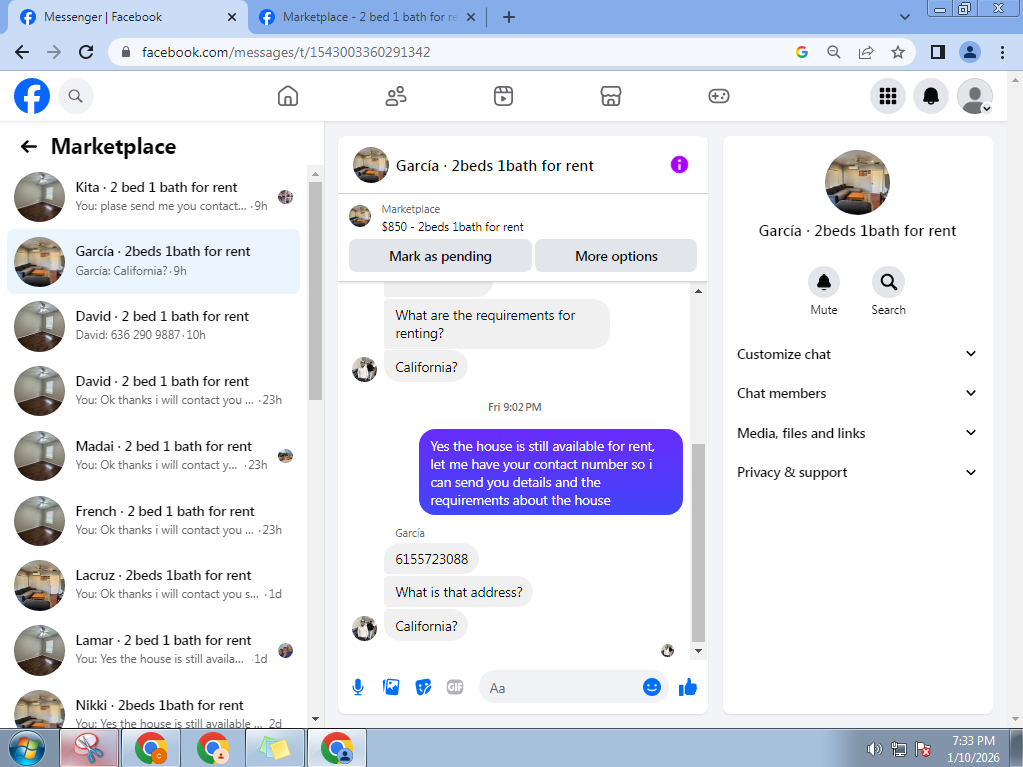Expand the Privacy & support section

[x=857, y=472]
